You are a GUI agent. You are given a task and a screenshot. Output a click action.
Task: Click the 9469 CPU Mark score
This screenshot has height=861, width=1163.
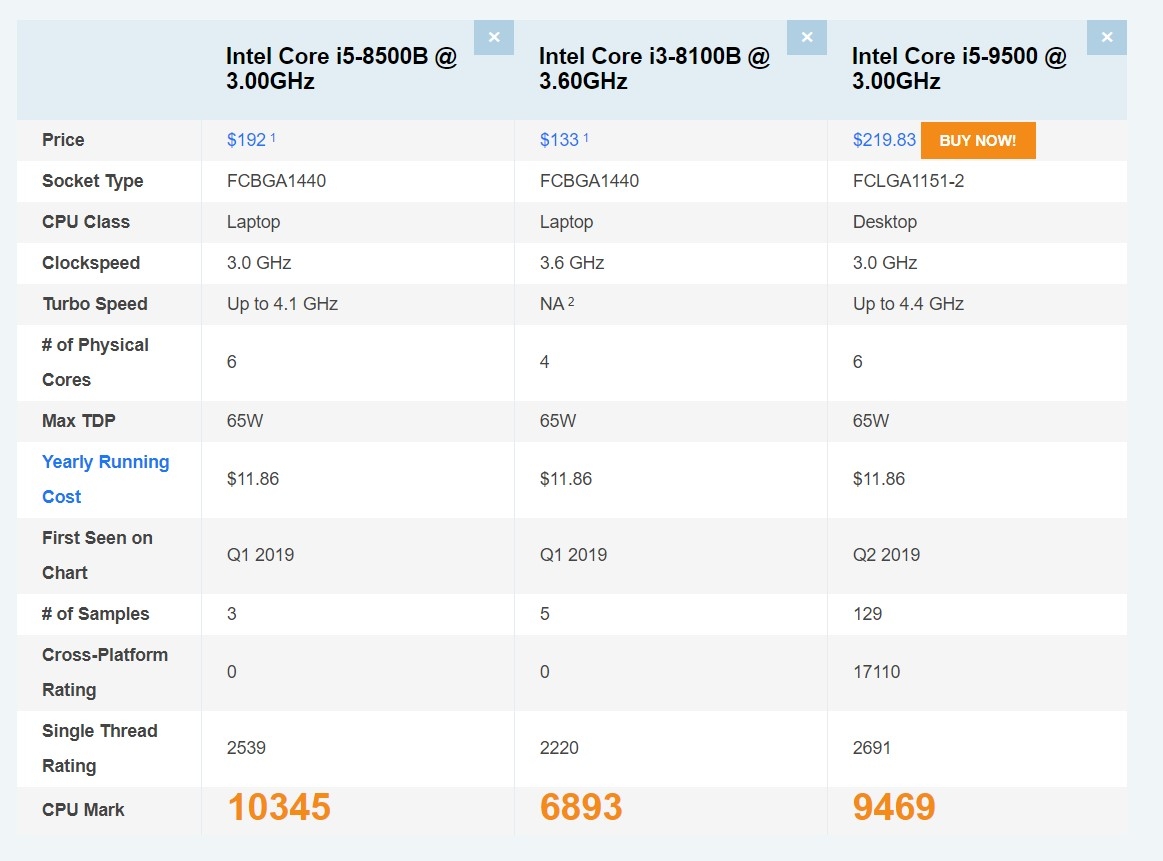(894, 807)
